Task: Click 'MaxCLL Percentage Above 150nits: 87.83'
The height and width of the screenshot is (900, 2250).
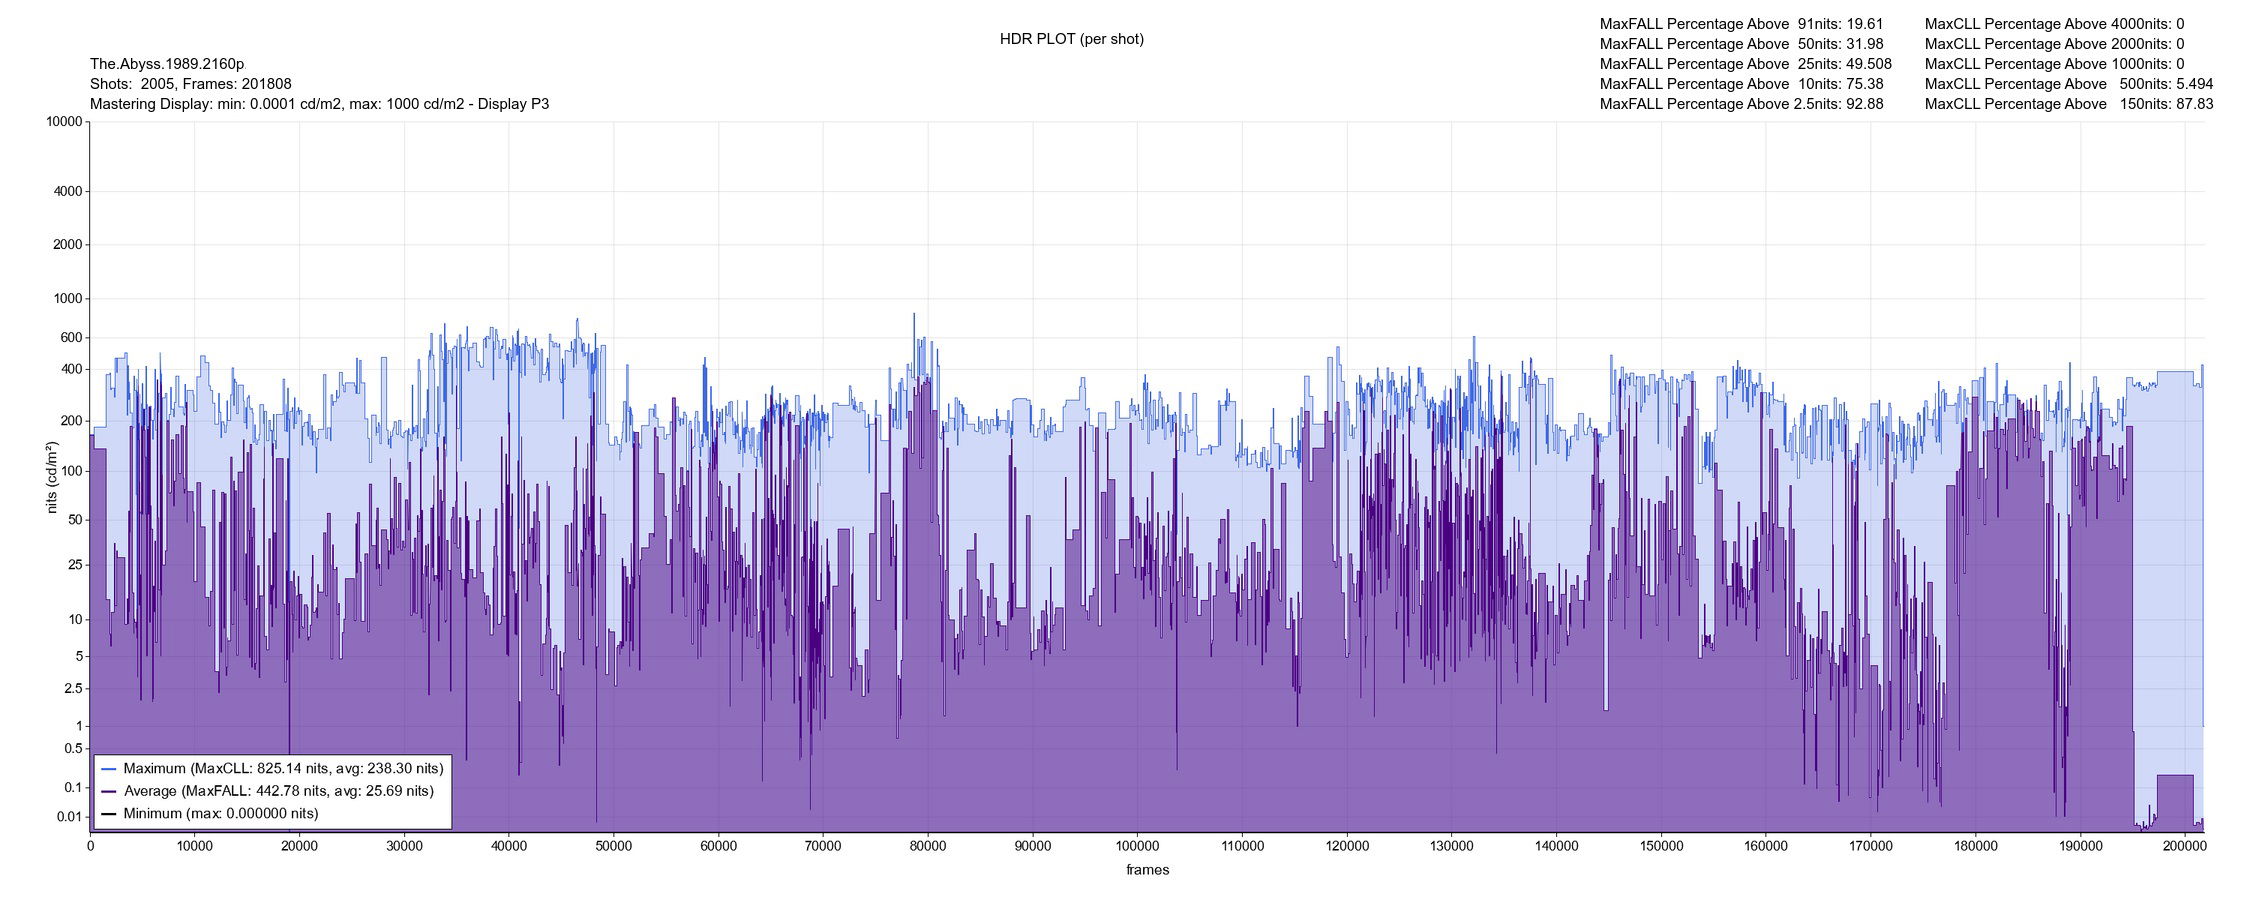Action: 2069,104
